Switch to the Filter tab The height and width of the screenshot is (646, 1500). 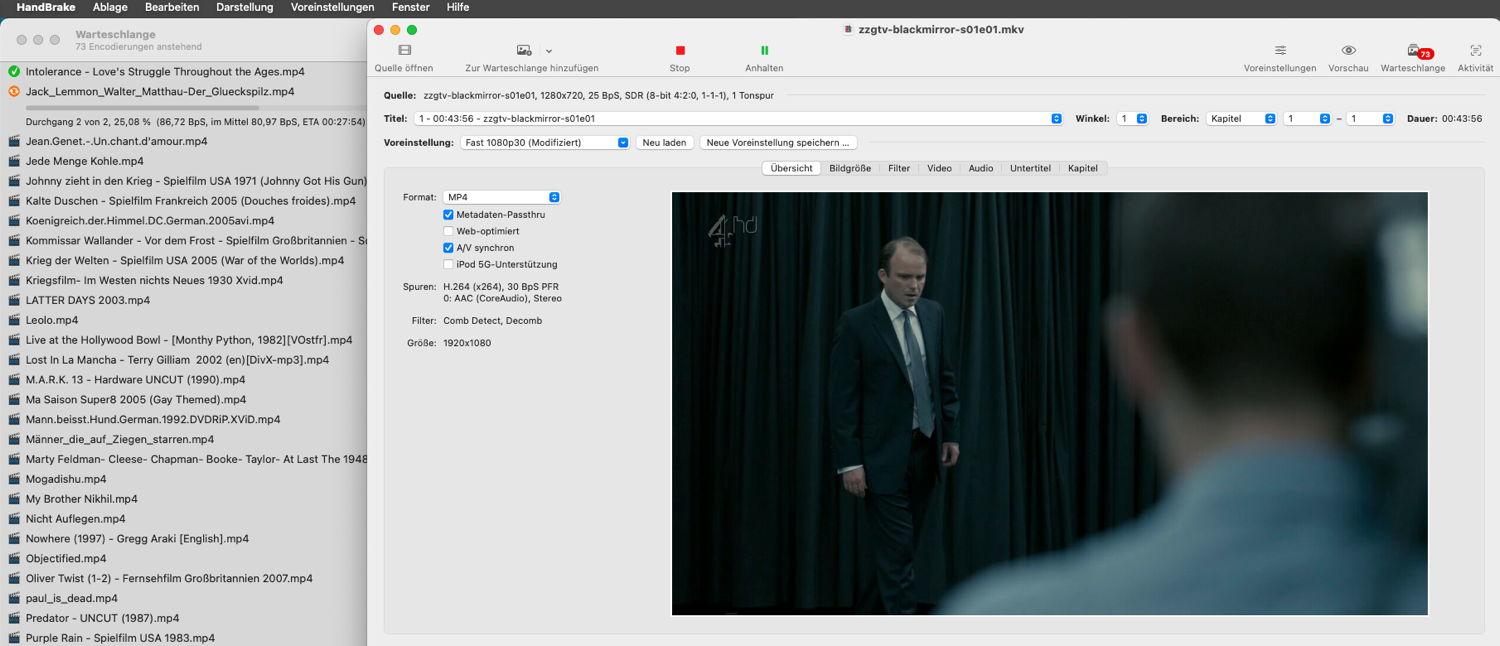pyautogui.click(x=899, y=168)
